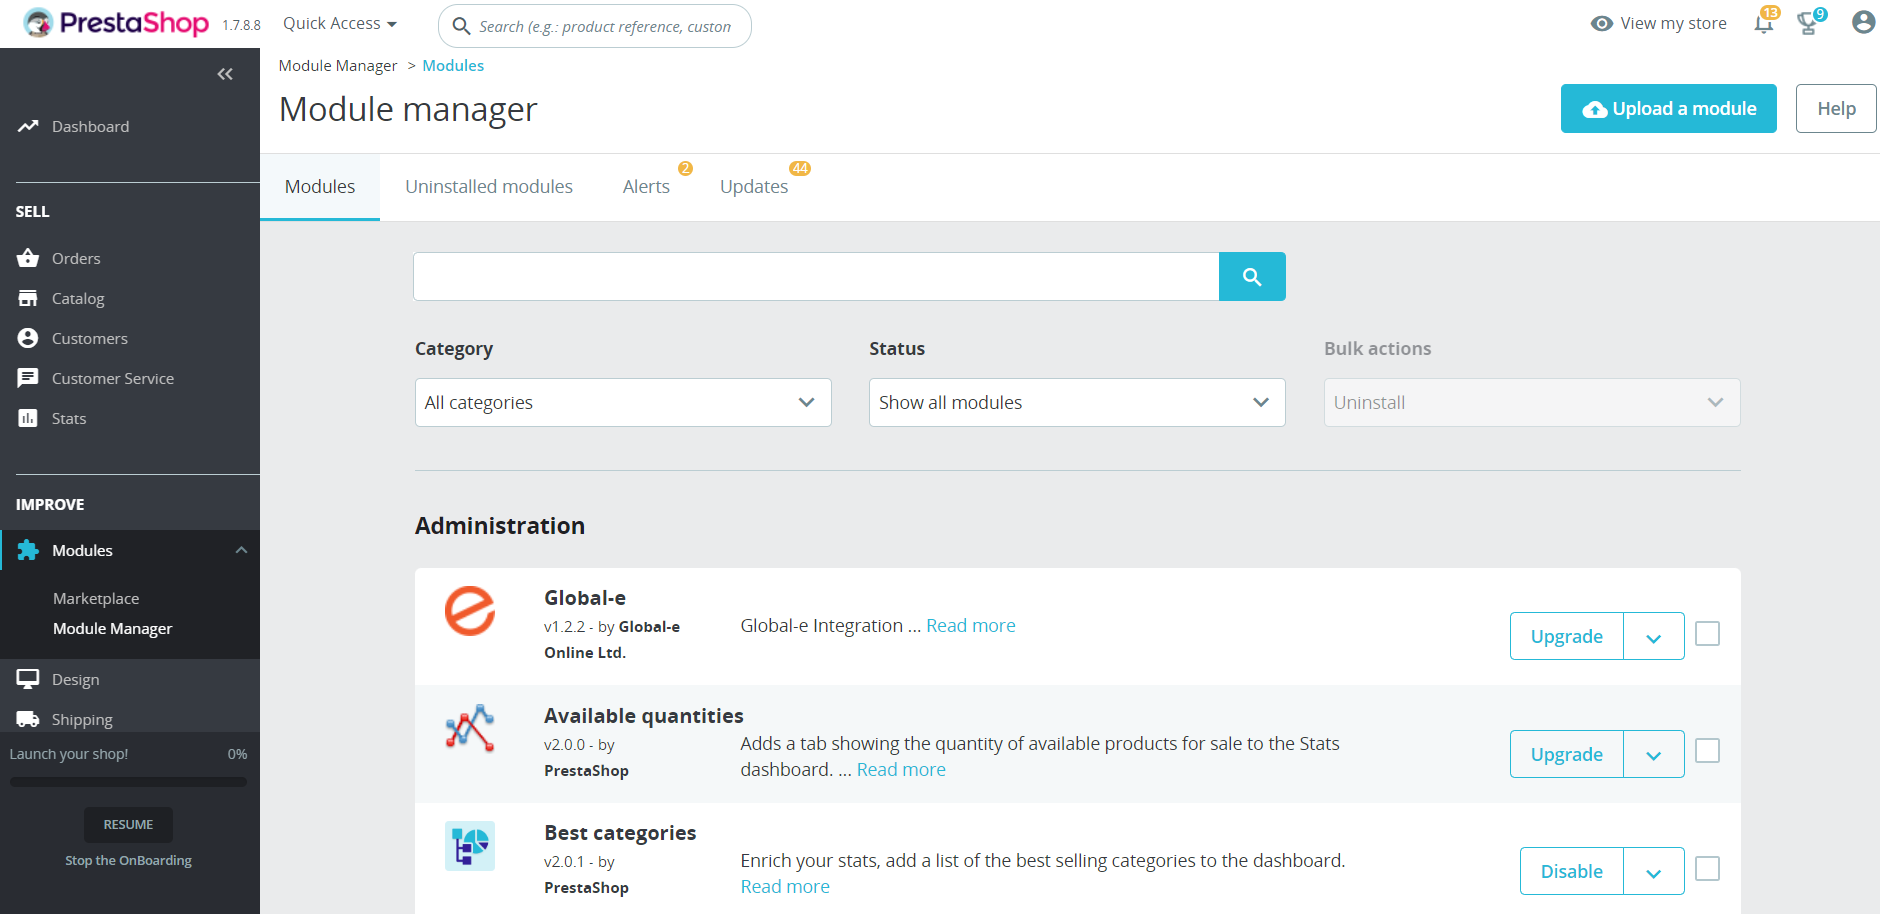Screen dimensions: 1880x914
Task: Tick the Best categories module checkbox
Action: click(x=1708, y=869)
